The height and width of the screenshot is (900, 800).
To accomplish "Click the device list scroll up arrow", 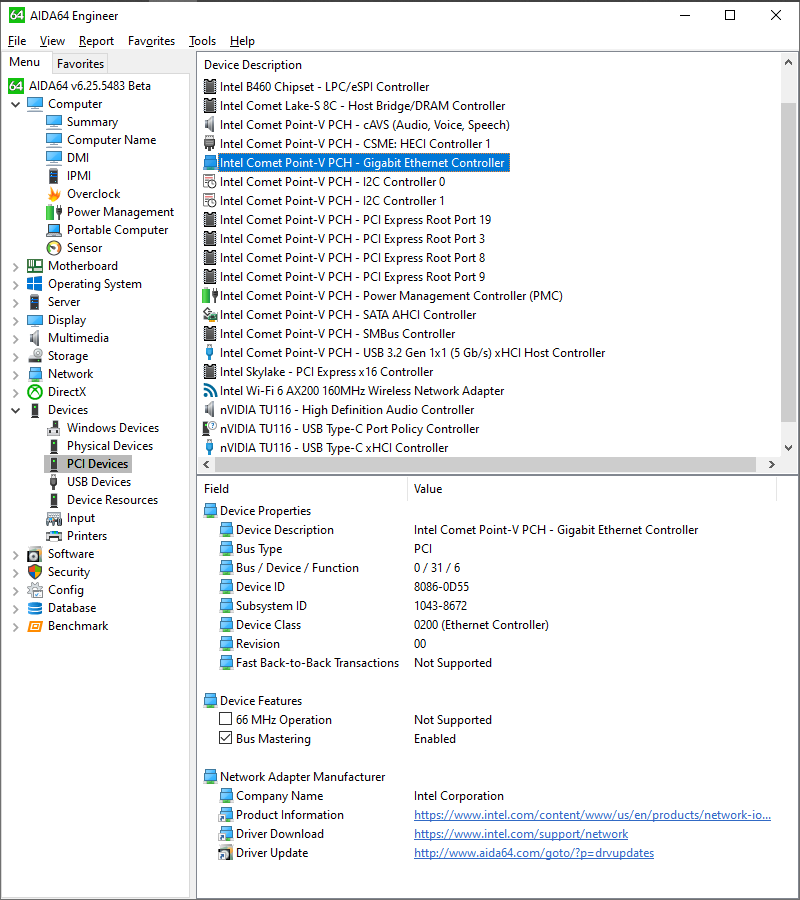I will click(789, 62).
